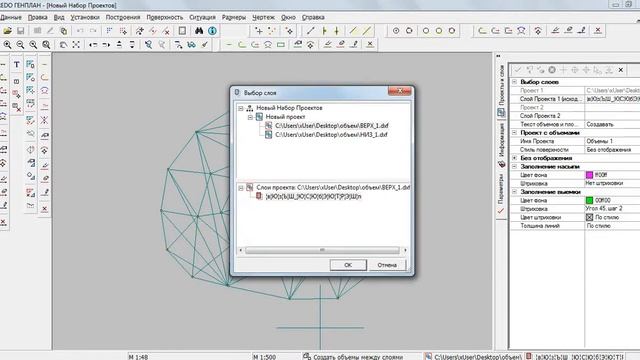Click the Цвет штриховки По стилю swatch

589,218
